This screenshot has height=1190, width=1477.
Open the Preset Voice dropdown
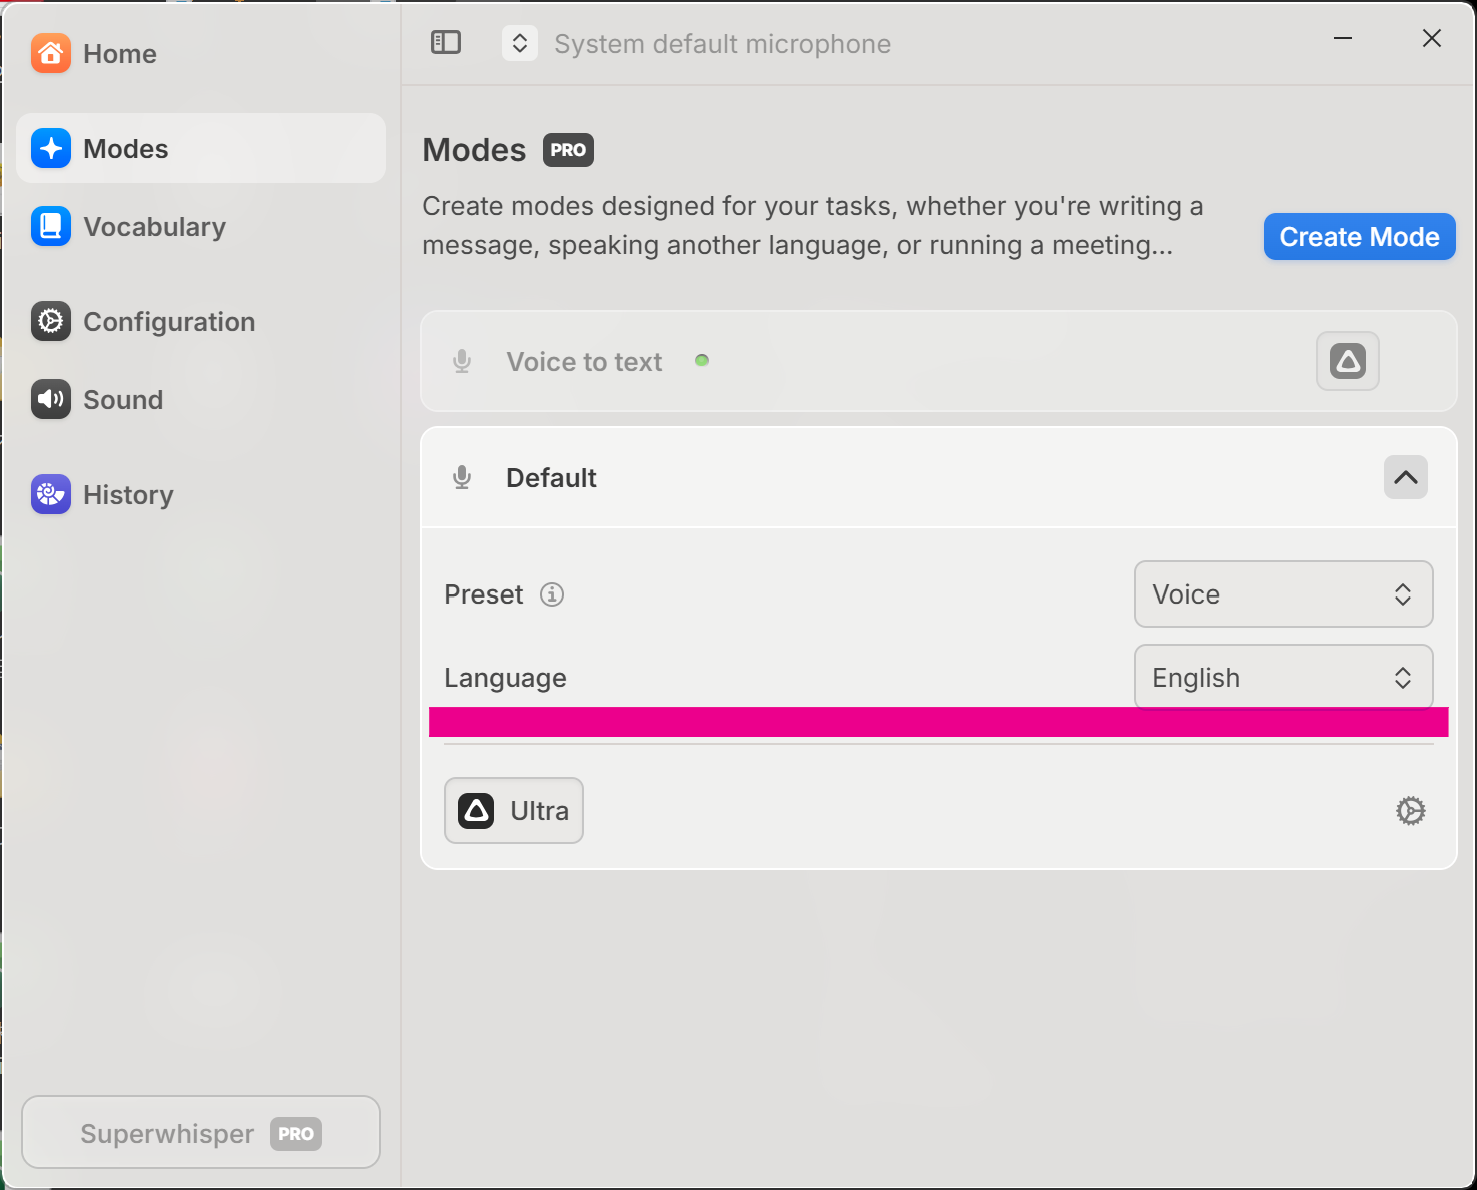[1283, 595]
